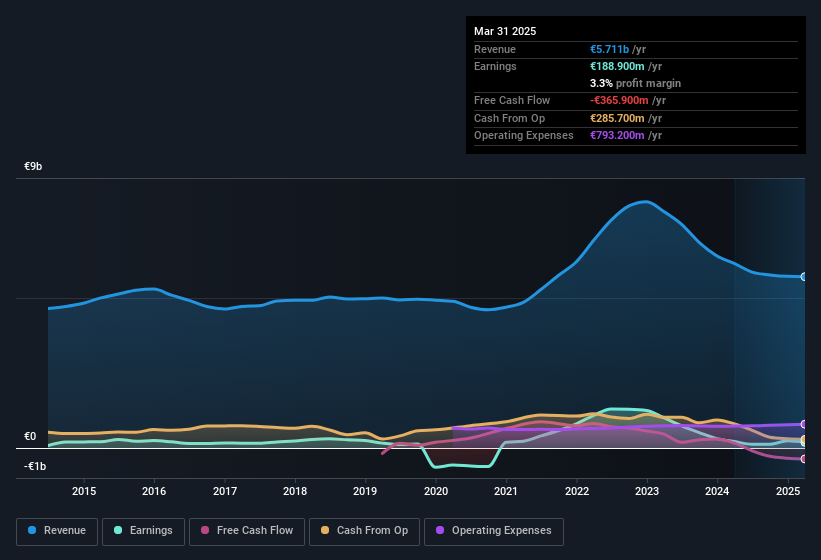
Task: Click the -€365.900m free cash flow value
Action: tap(619, 100)
